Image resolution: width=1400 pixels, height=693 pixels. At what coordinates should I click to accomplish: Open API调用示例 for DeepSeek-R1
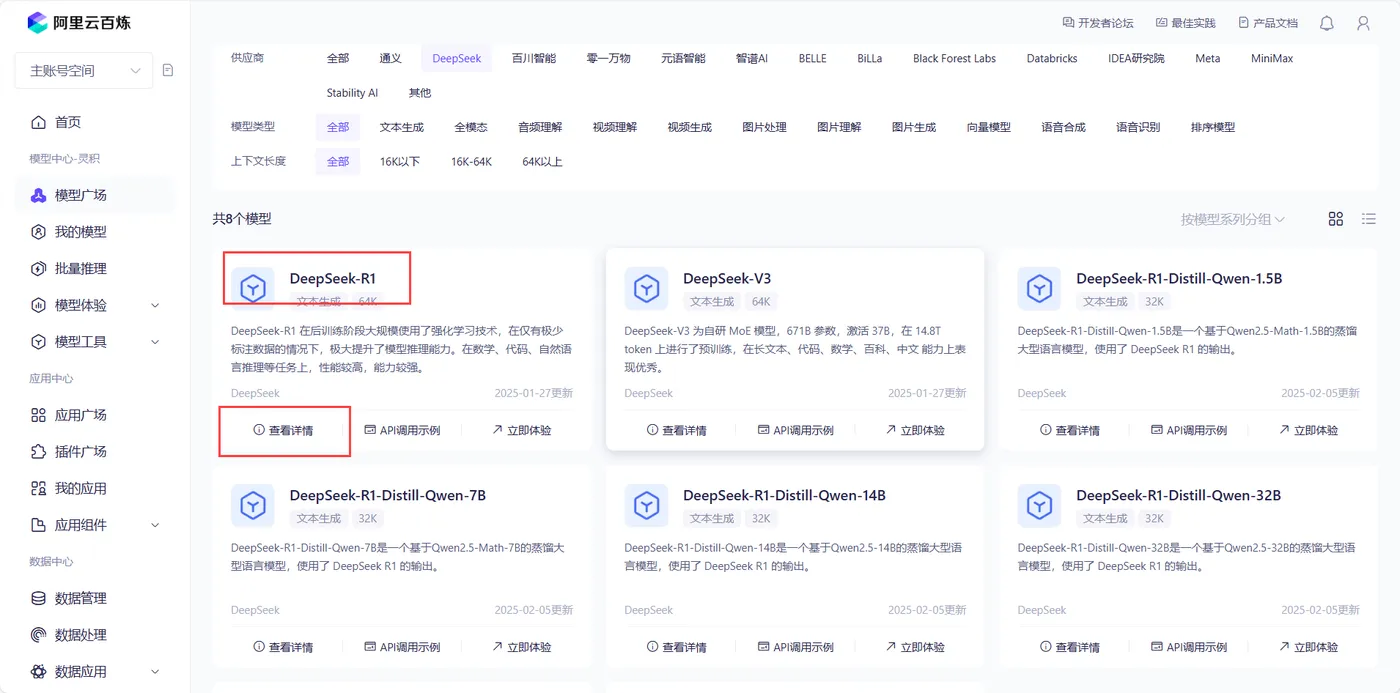402,431
